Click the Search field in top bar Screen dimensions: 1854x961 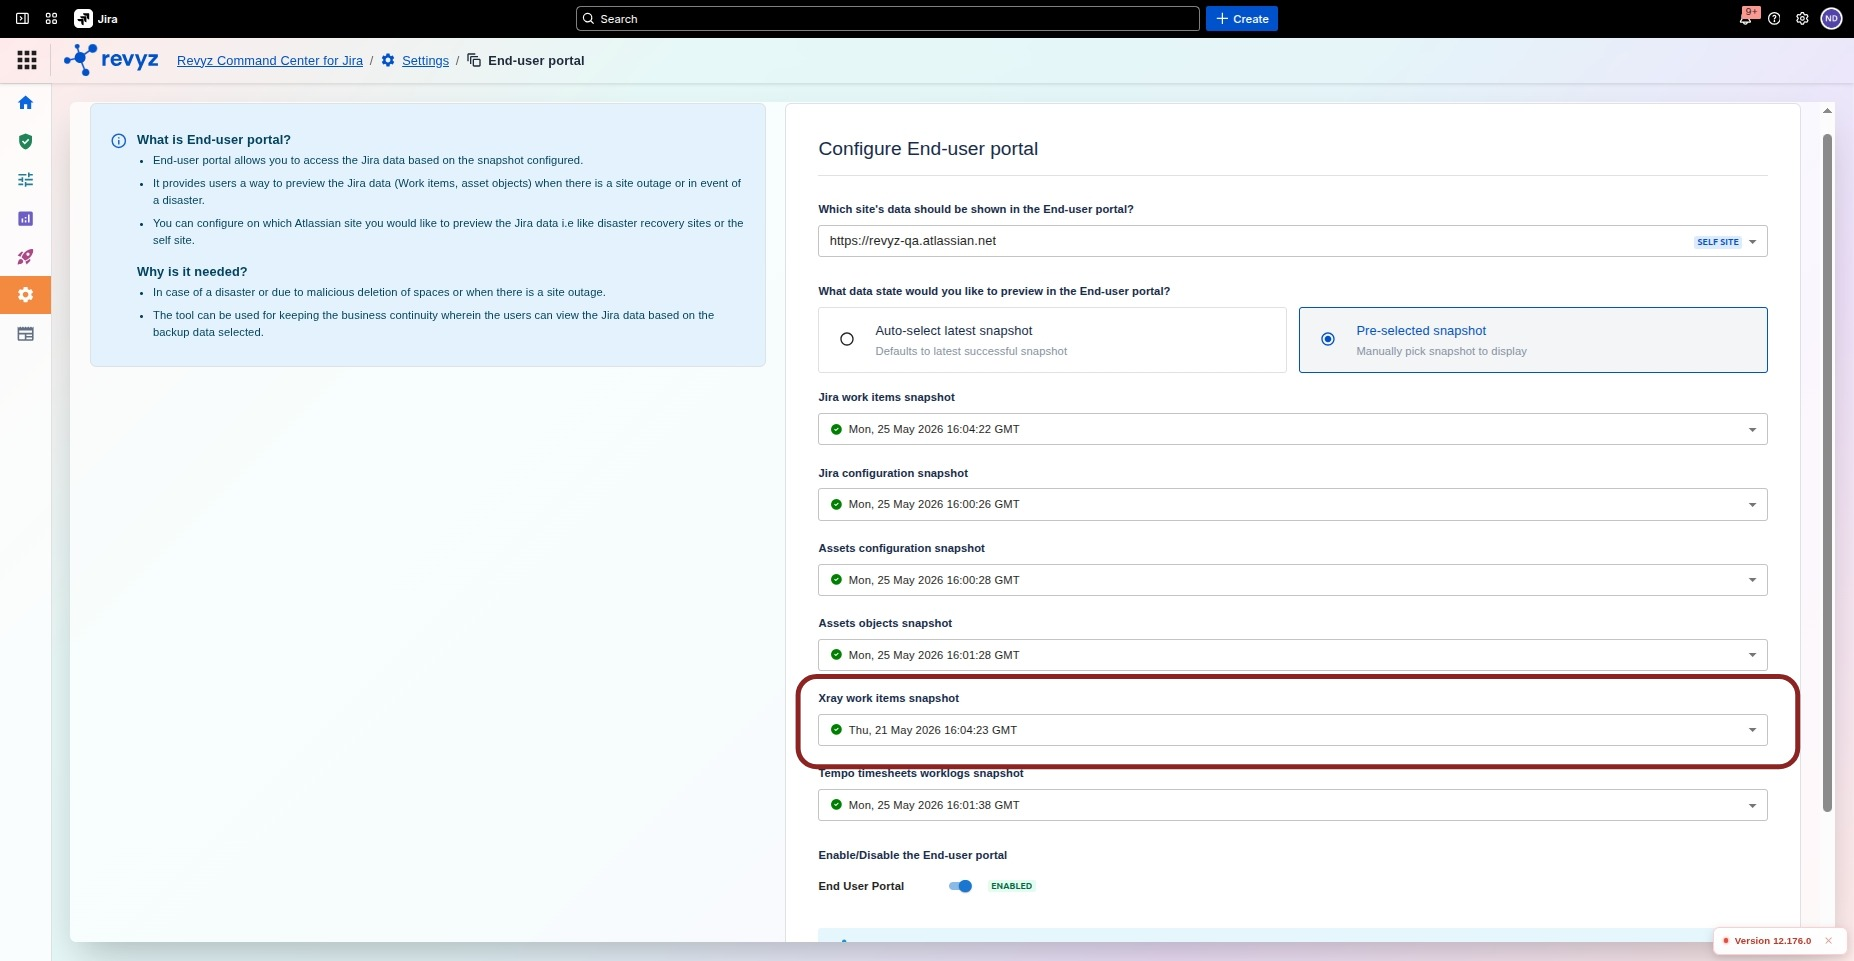pyautogui.click(x=887, y=19)
